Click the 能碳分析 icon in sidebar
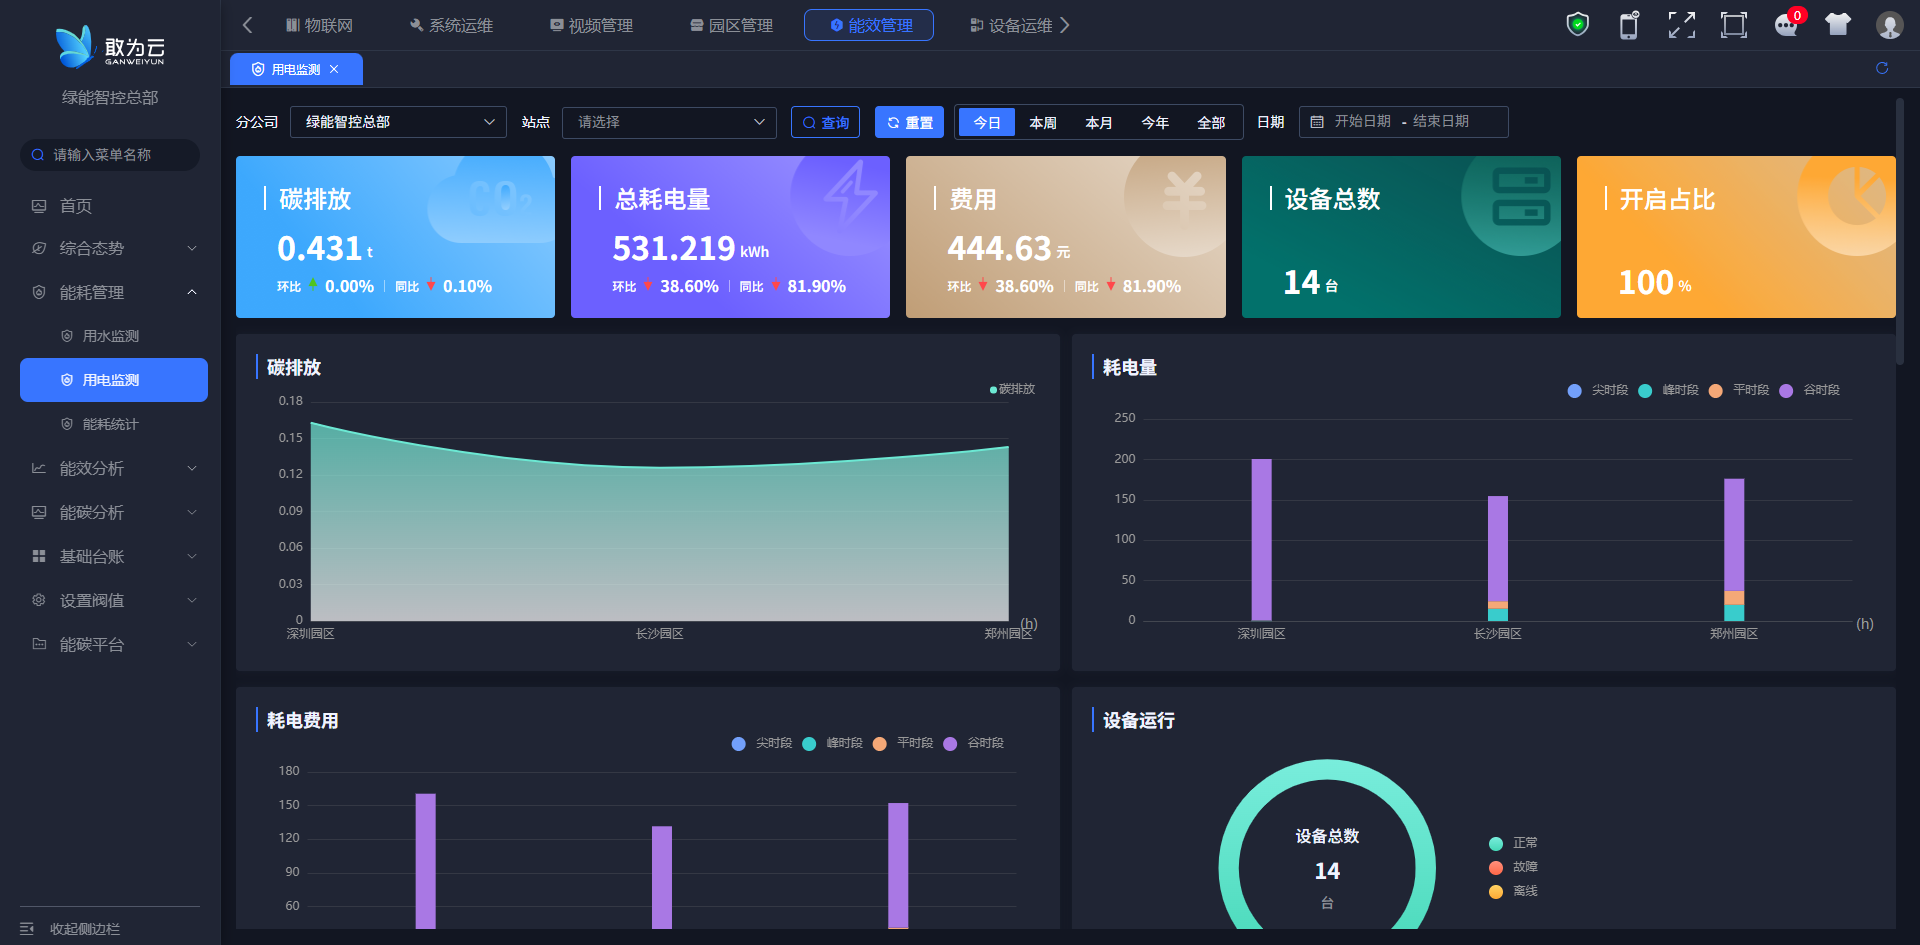1920x945 pixels. click(x=39, y=512)
